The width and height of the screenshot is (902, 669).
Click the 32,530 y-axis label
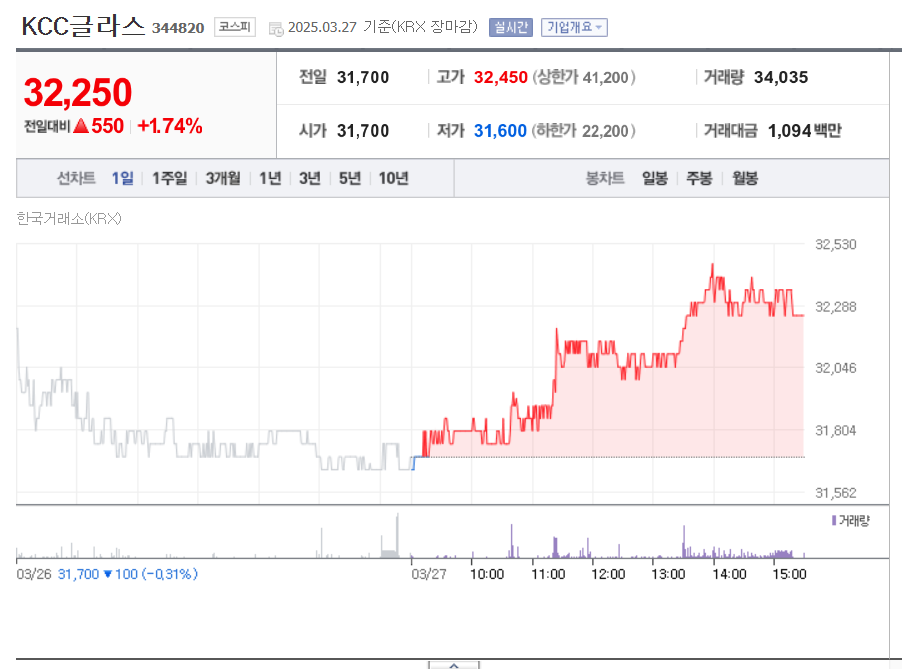point(835,244)
